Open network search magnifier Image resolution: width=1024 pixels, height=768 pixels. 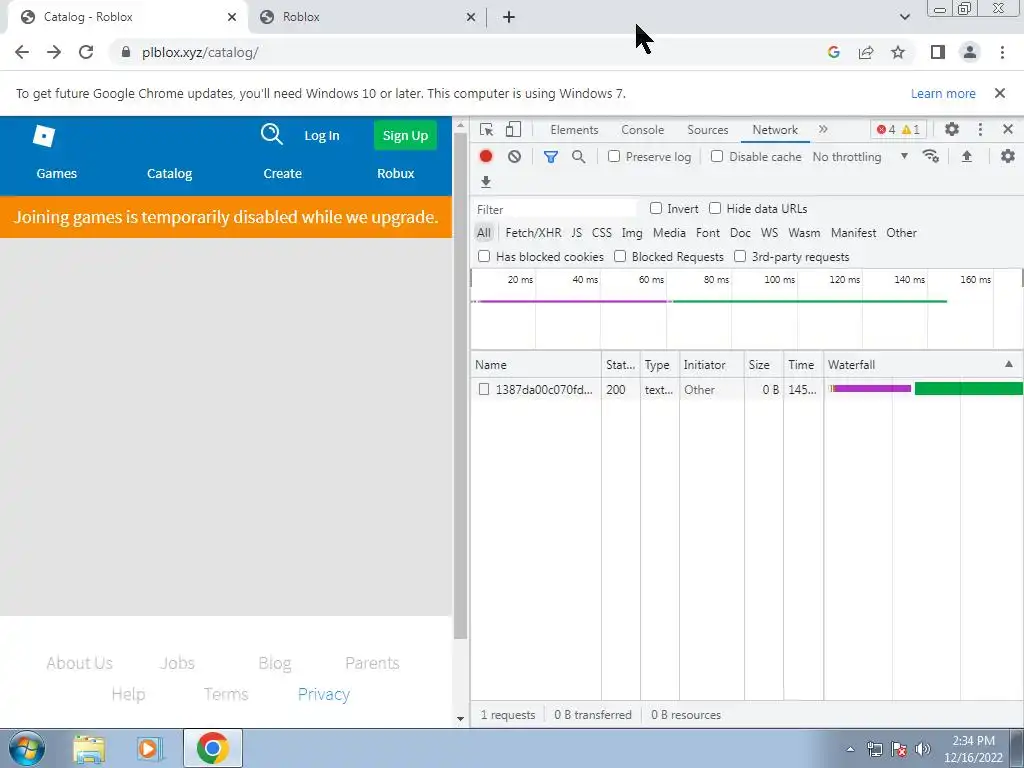tap(579, 157)
